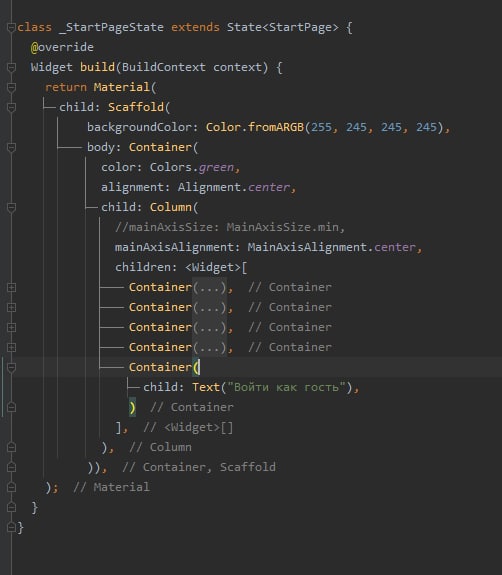Click the string "Войти как гость"
The height and width of the screenshot is (575, 502).
point(286,387)
